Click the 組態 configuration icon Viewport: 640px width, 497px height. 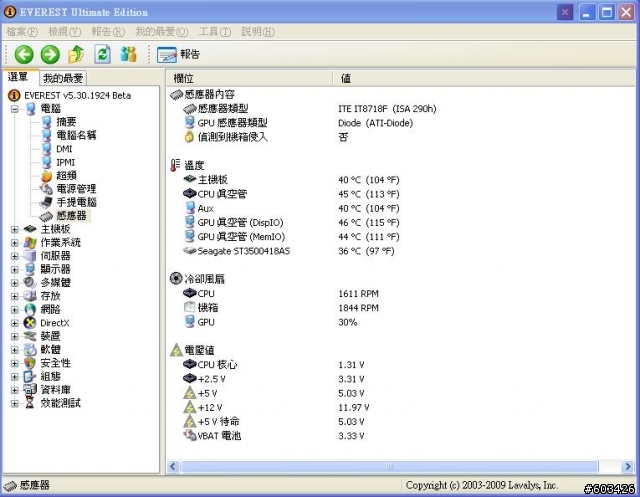30,377
